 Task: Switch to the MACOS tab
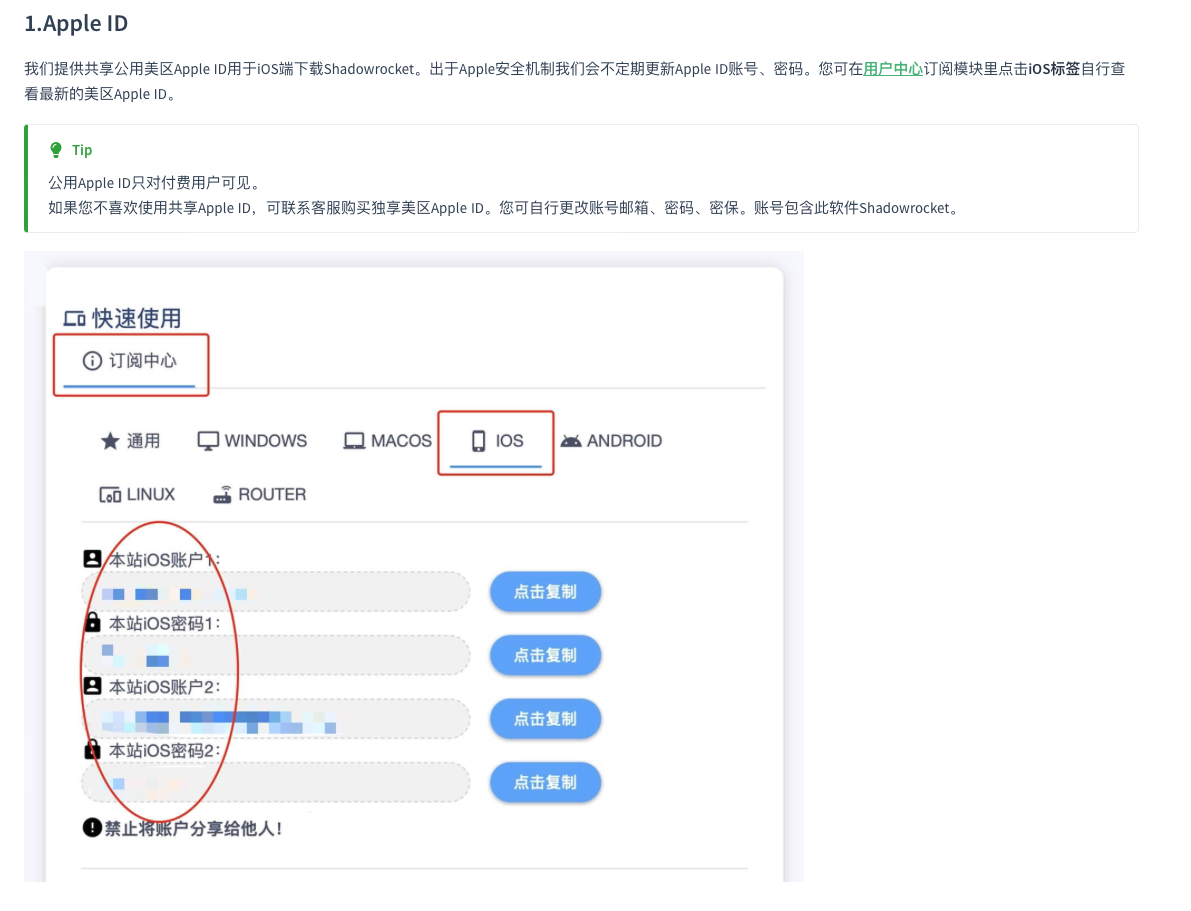click(388, 441)
